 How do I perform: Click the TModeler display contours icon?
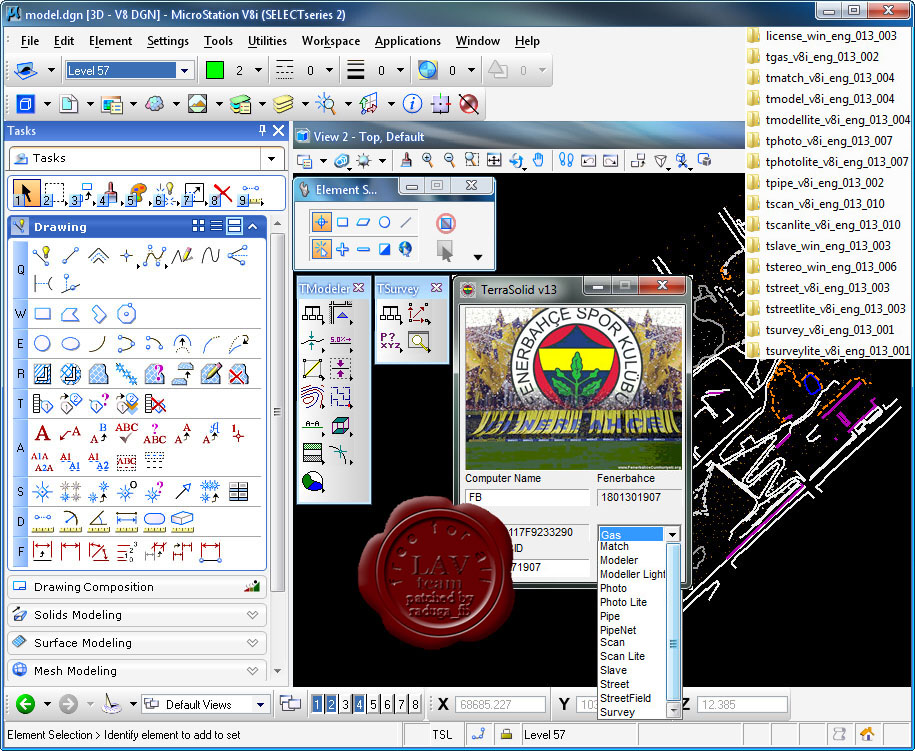point(312,396)
